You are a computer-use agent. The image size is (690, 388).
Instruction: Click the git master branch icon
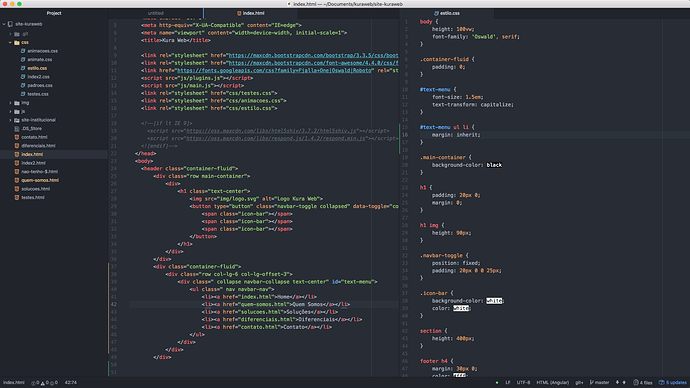tap(591, 383)
